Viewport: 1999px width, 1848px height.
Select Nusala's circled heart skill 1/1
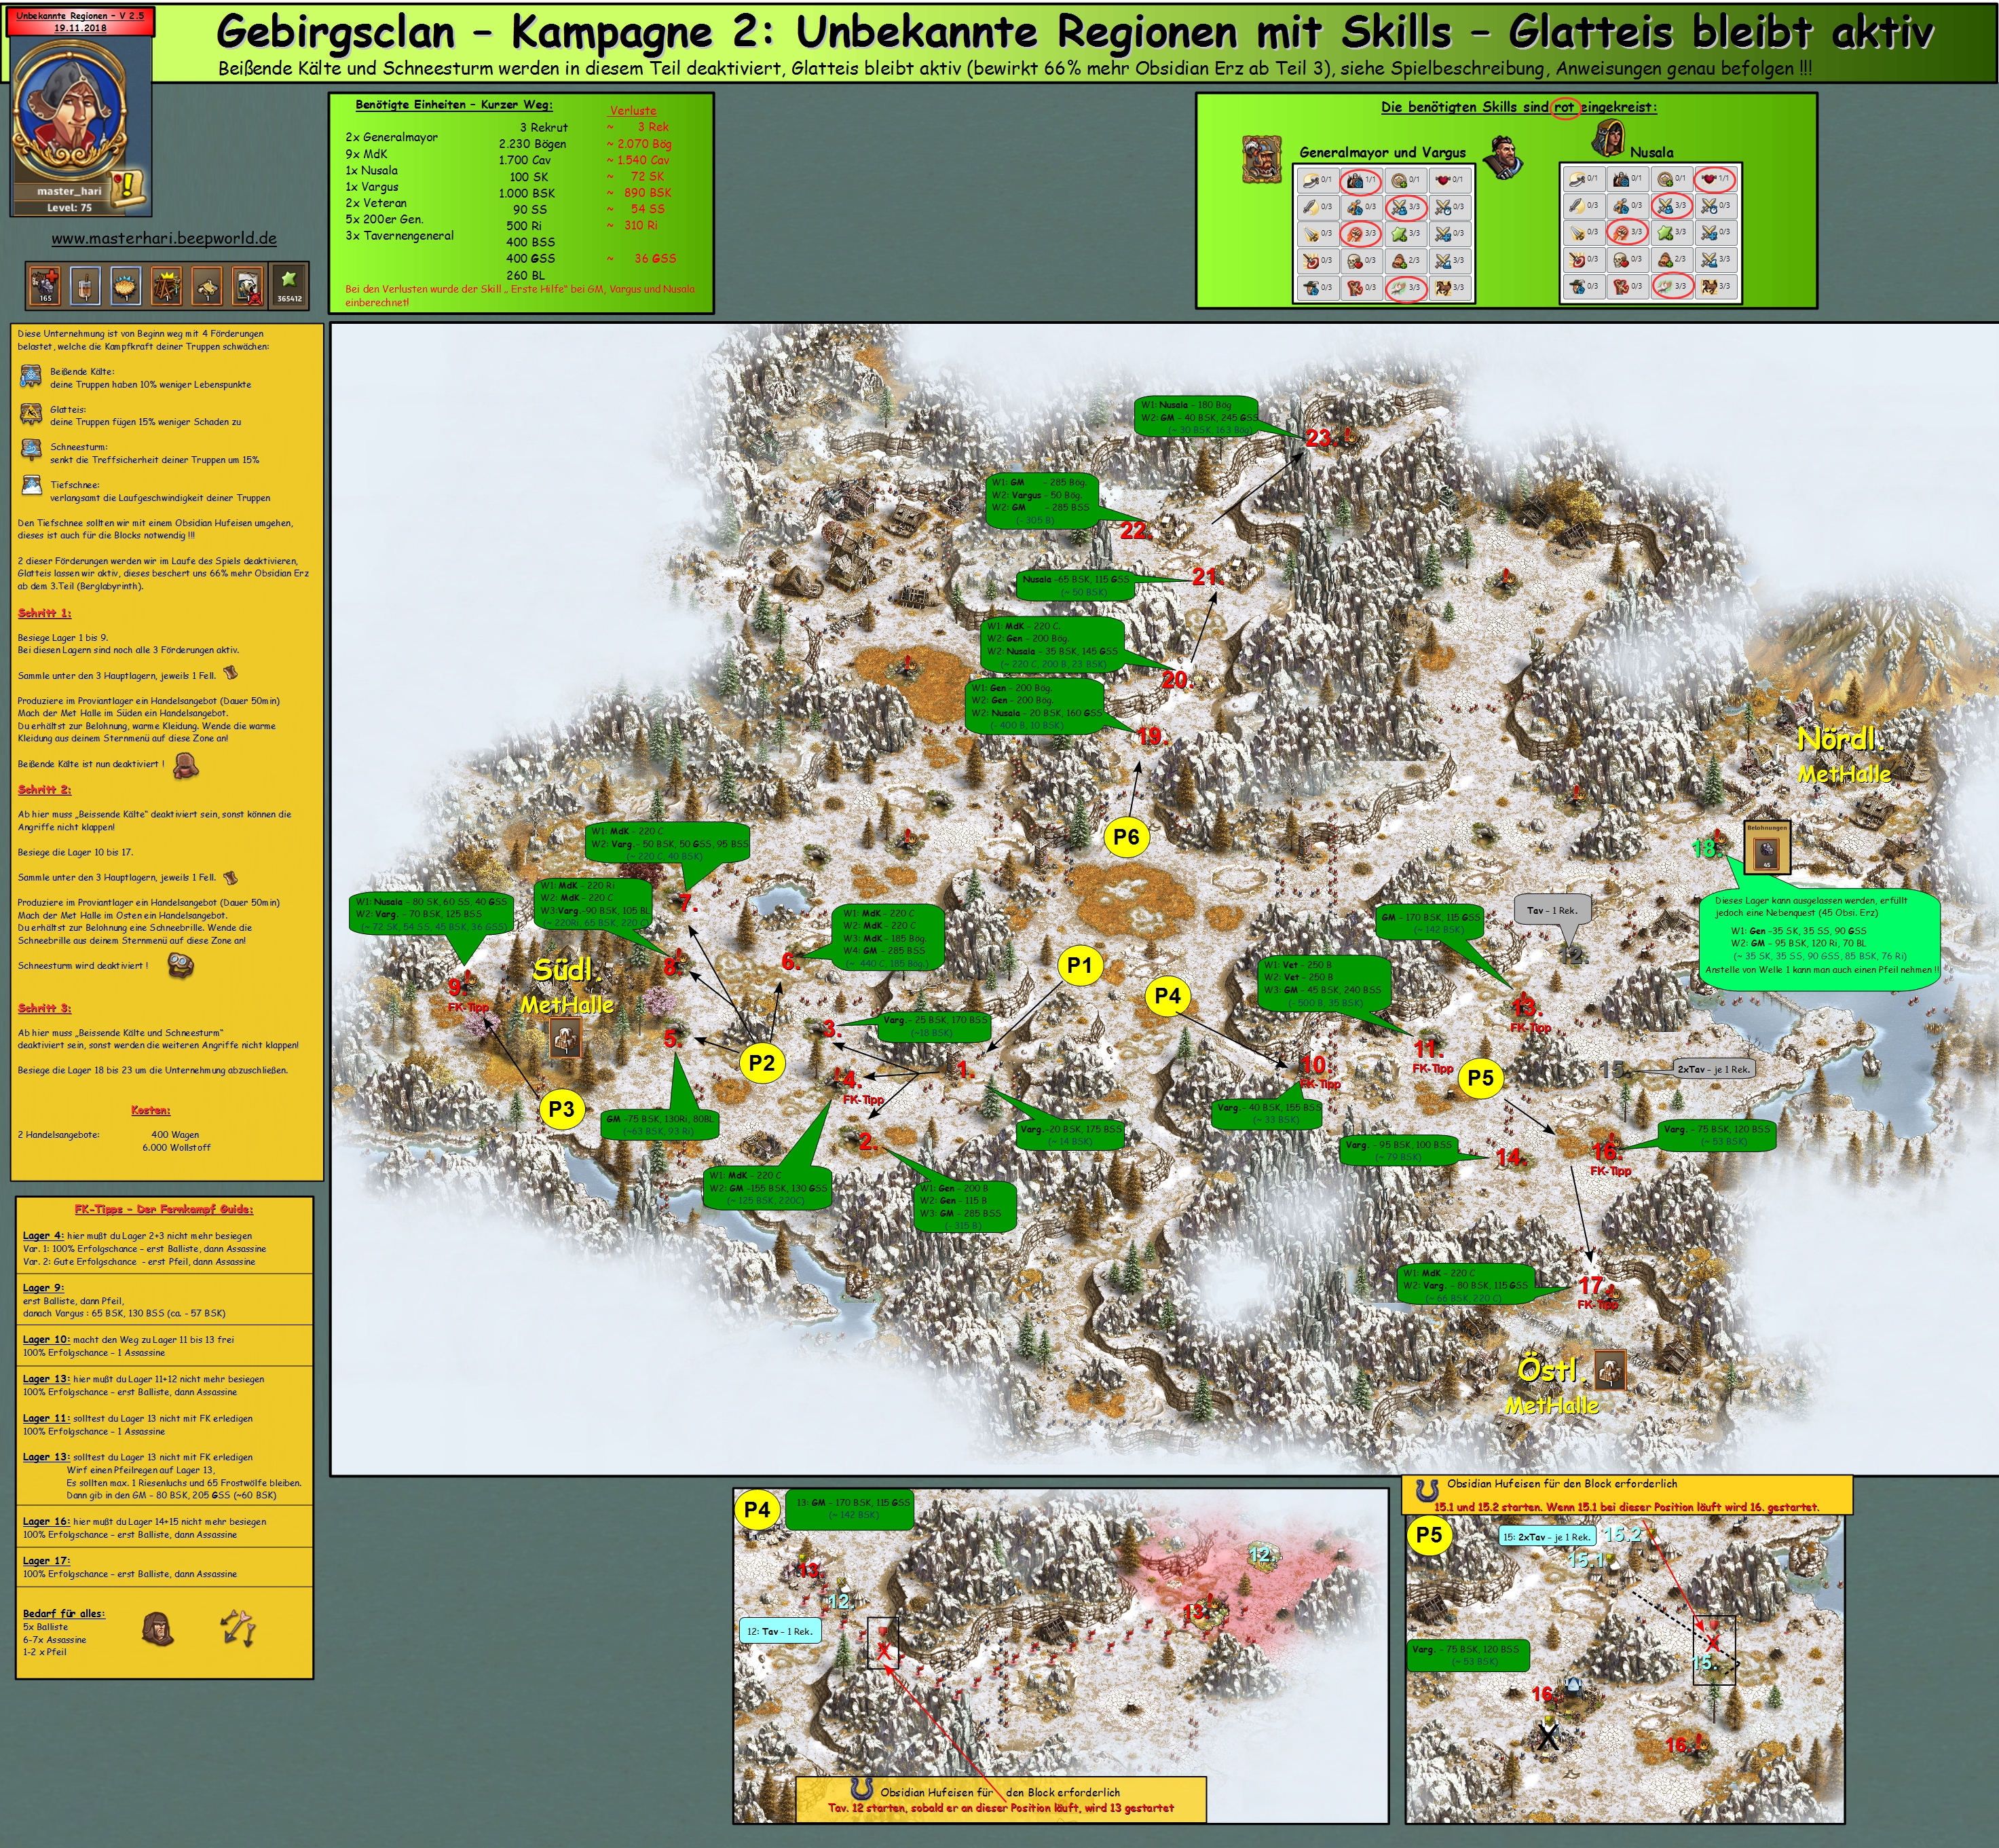[1714, 179]
